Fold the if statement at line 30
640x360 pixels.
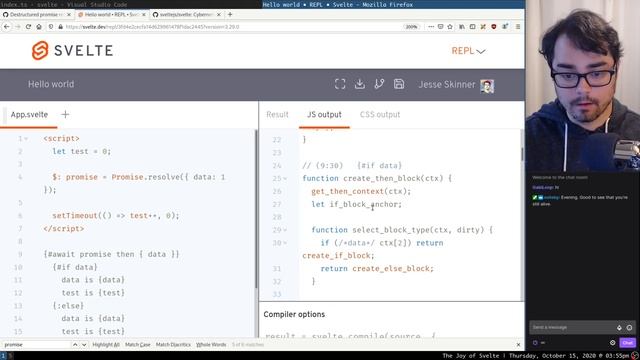tap(285, 243)
